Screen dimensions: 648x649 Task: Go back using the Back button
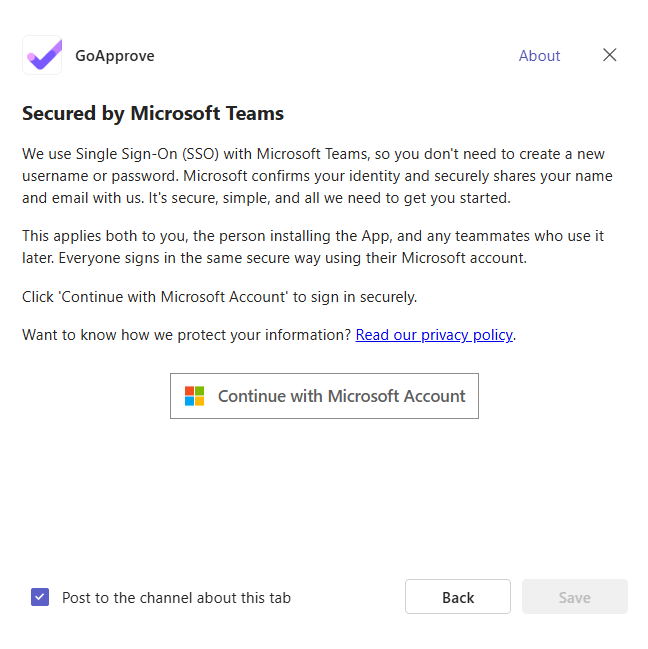click(x=458, y=597)
